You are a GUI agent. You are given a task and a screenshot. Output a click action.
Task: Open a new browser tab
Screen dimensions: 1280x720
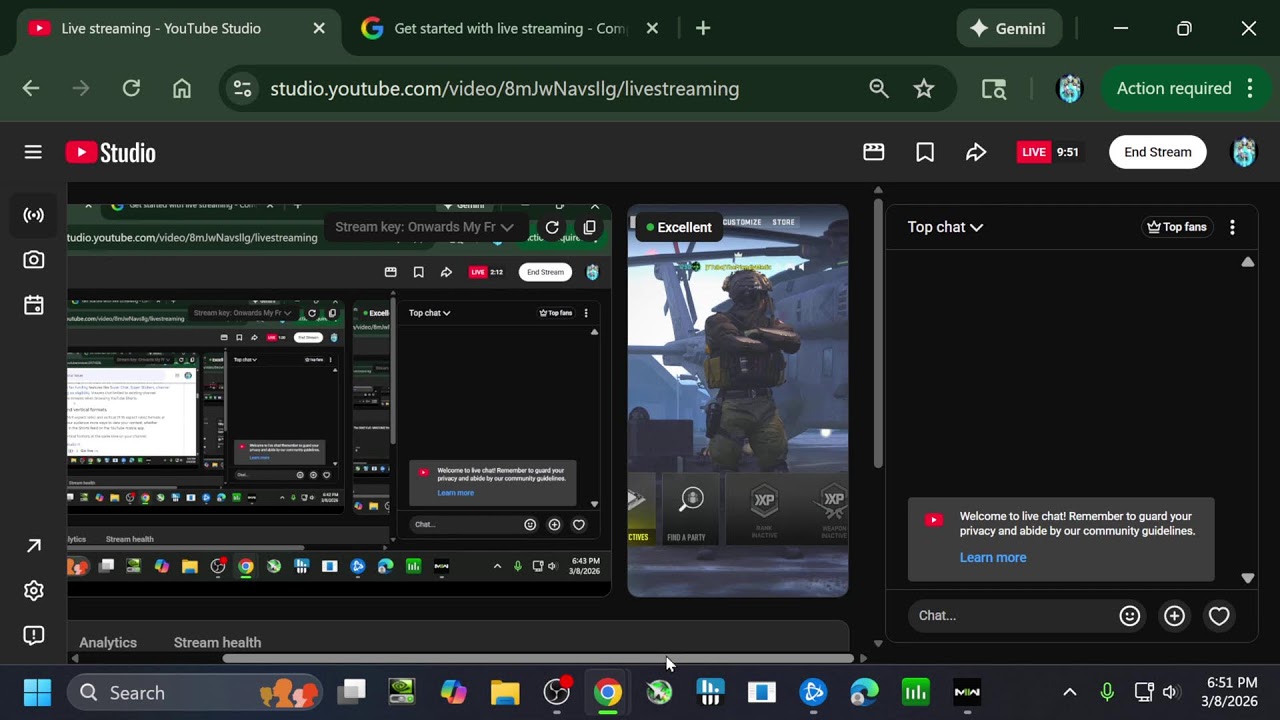point(703,28)
